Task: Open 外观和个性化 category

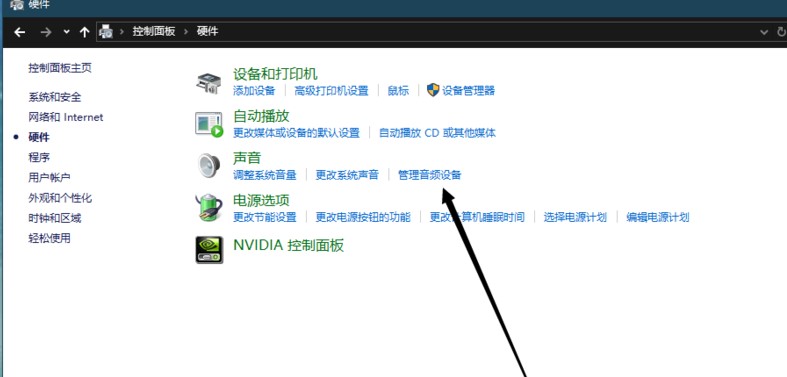Action: 60,198
